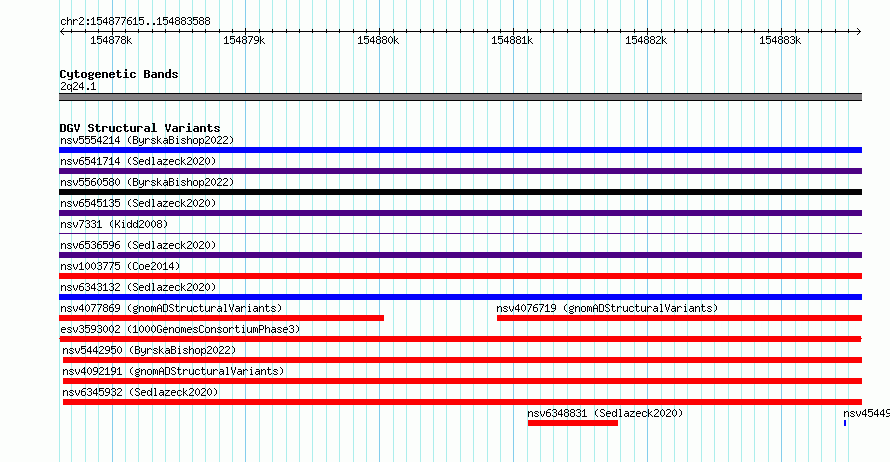Click the nsv6345932 (Sedlazeck2020) label
Image resolution: width=890 pixels, height=462 pixels.
(140, 392)
